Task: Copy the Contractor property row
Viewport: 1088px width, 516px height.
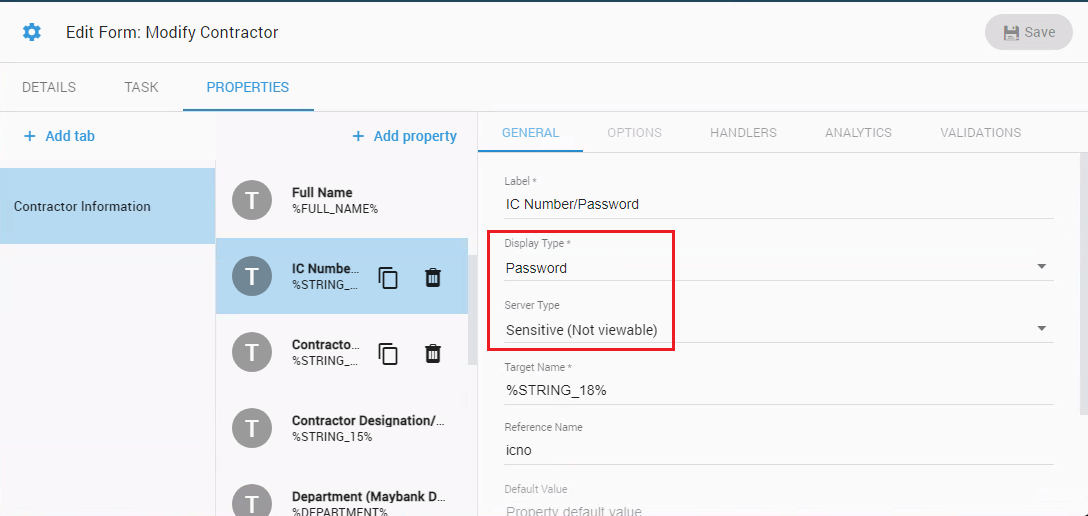Action: pos(388,353)
